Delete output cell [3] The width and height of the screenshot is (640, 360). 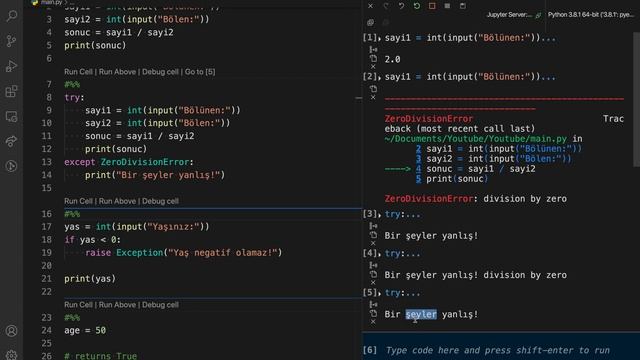tap(373, 243)
